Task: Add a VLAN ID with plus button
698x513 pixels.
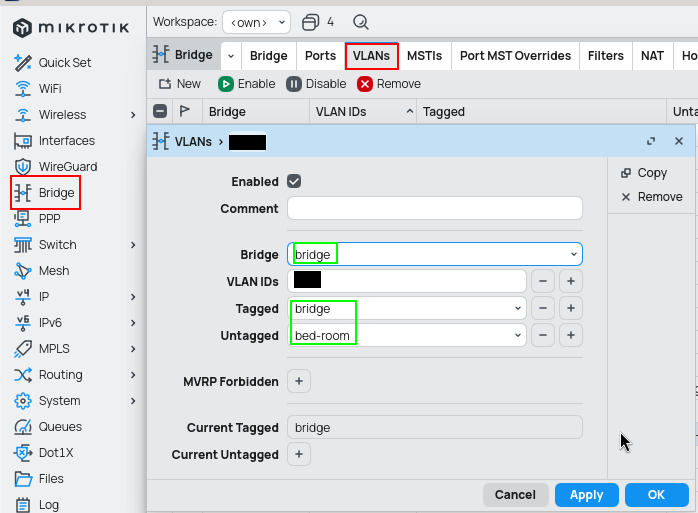Action: 571,281
